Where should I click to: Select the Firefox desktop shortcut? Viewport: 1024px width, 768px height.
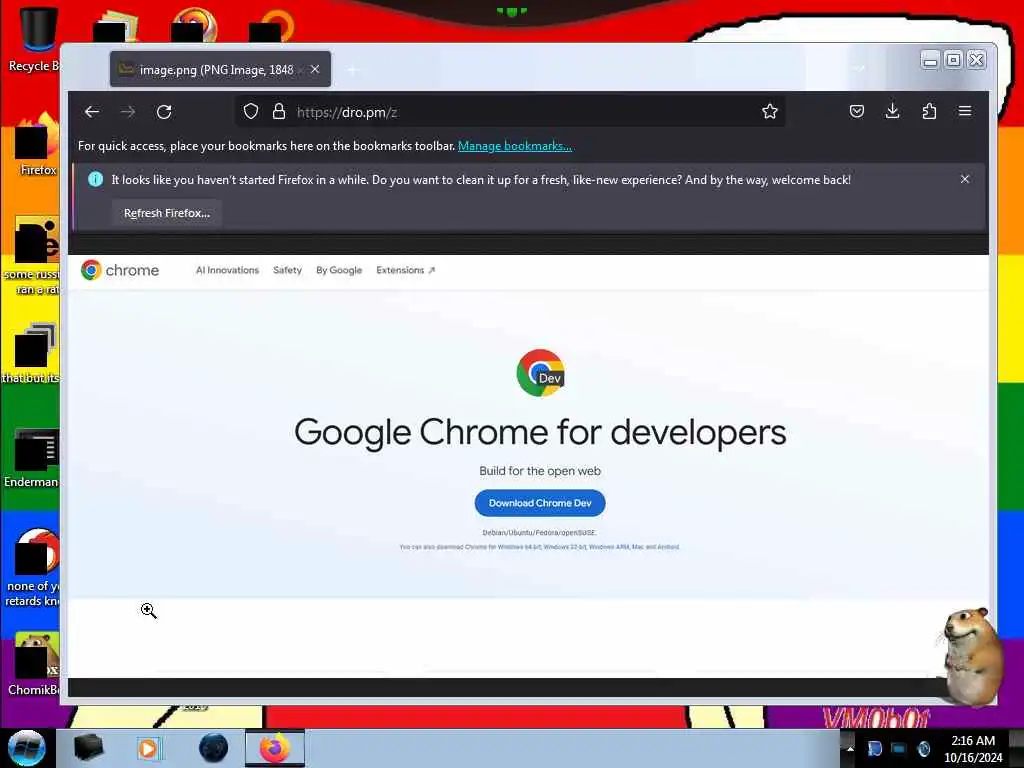37,144
